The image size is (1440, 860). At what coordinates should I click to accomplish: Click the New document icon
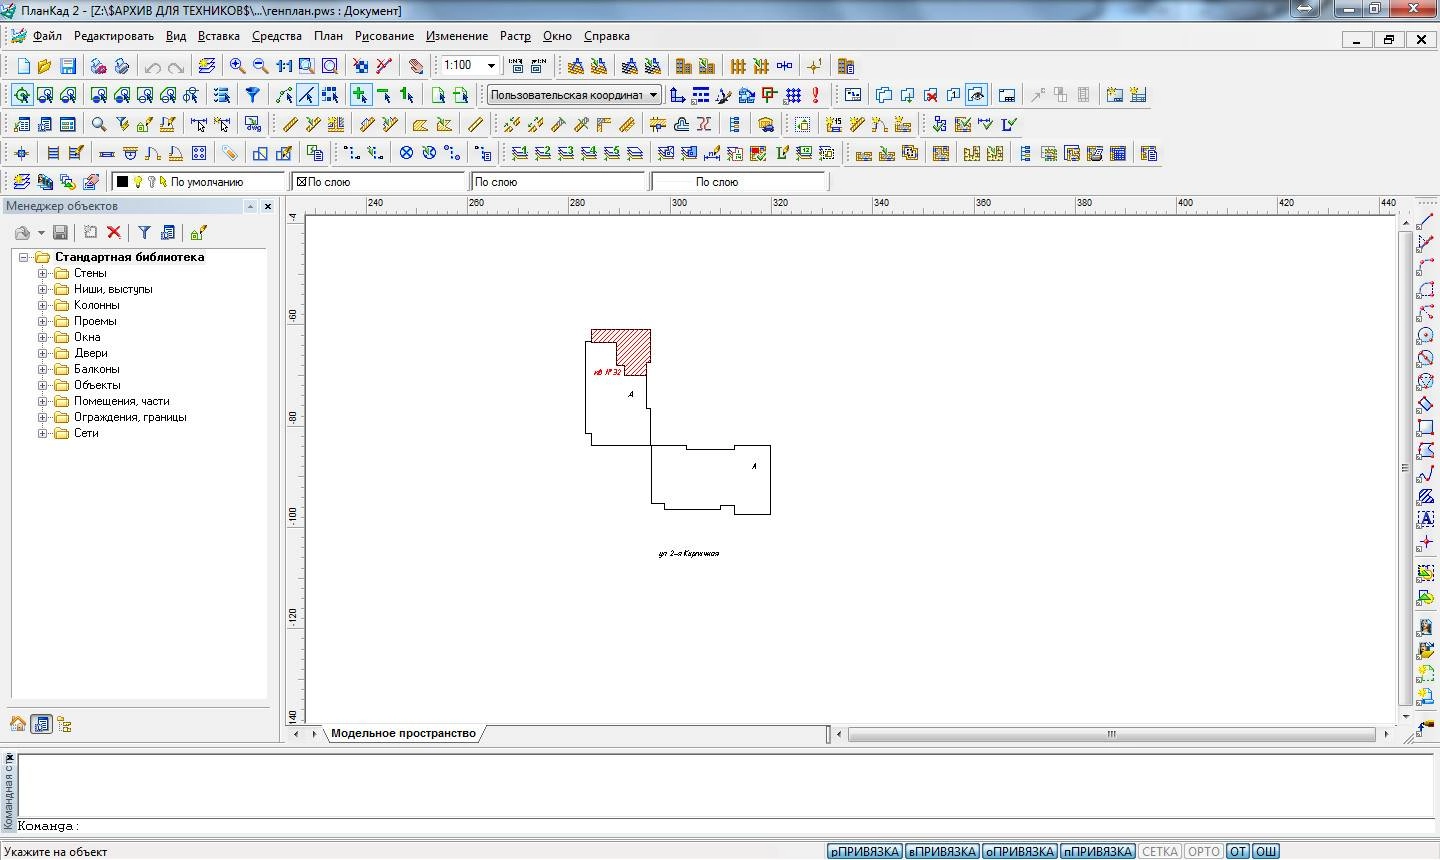click(x=22, y=66)
